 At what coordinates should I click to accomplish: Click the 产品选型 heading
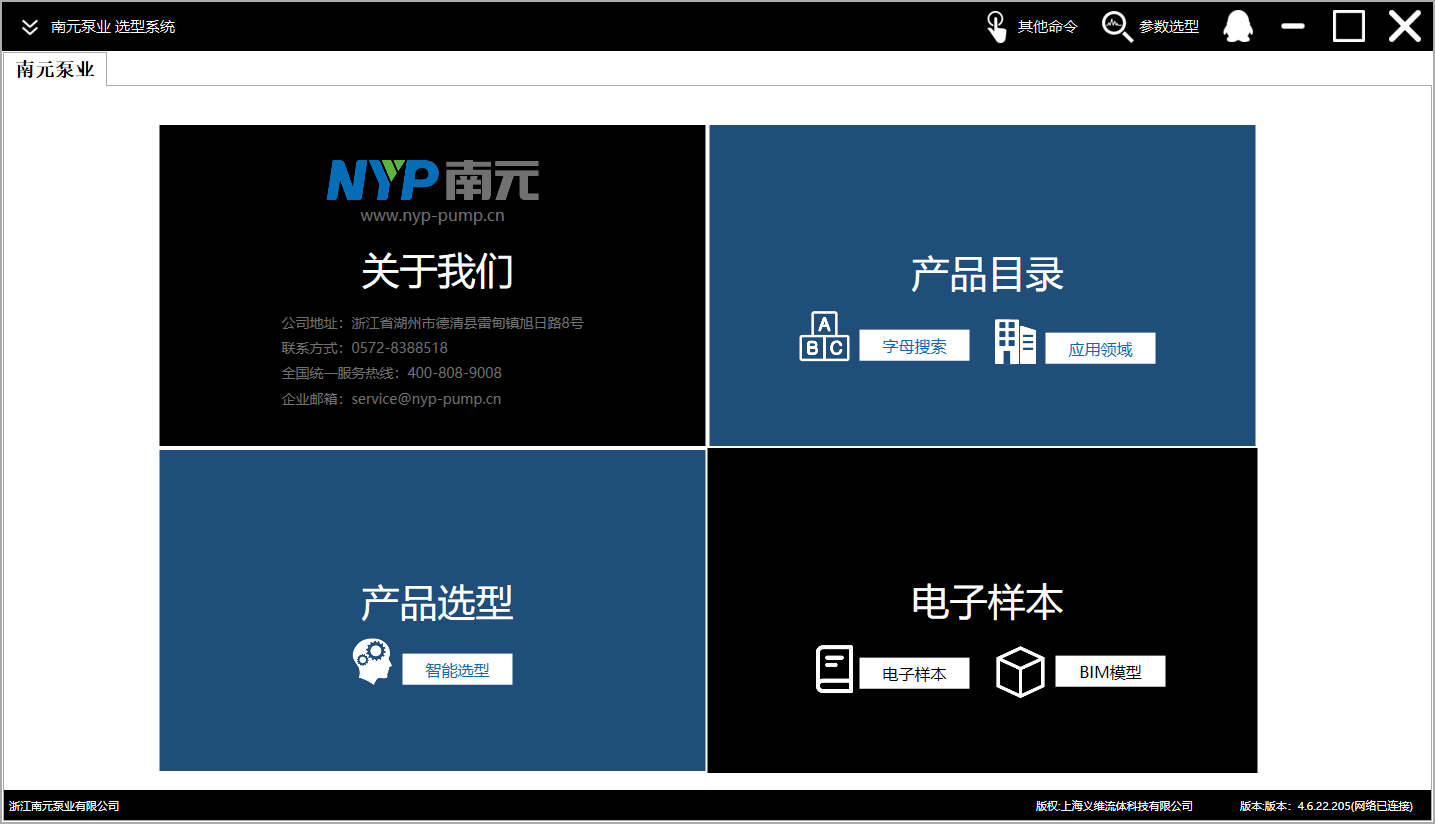[437, 603]
